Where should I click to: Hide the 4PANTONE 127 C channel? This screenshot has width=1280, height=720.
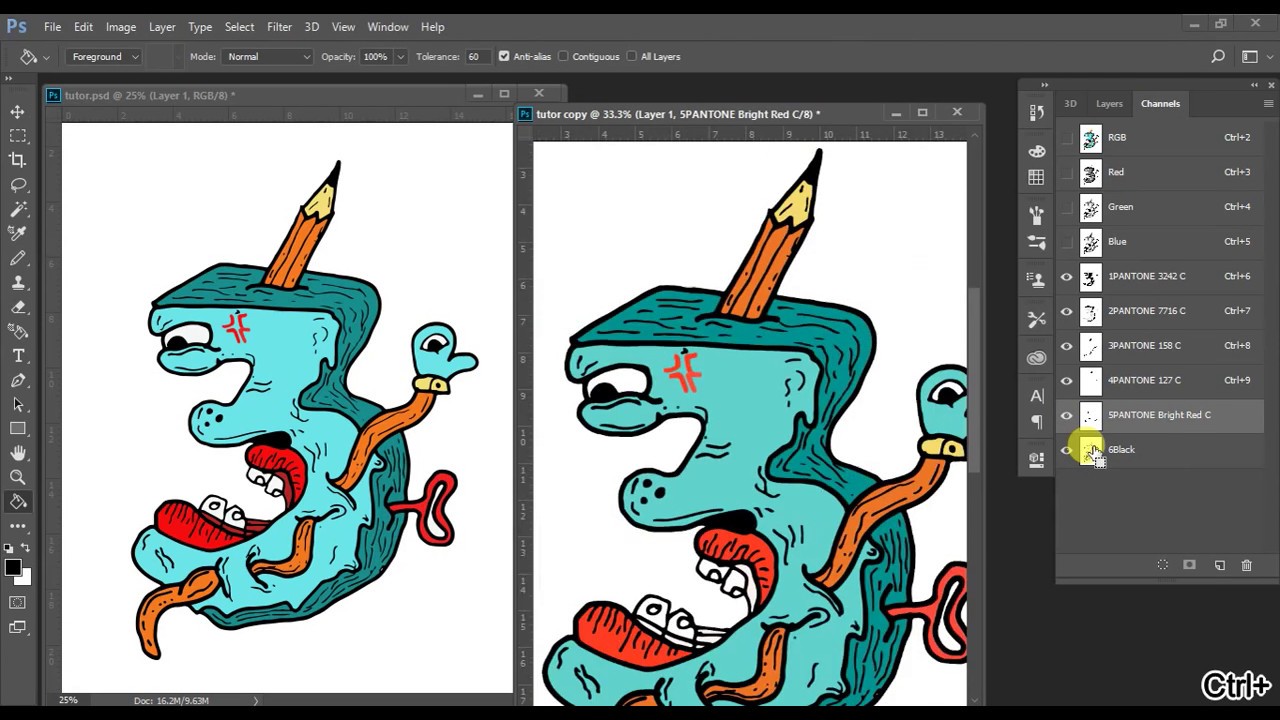1066,381
